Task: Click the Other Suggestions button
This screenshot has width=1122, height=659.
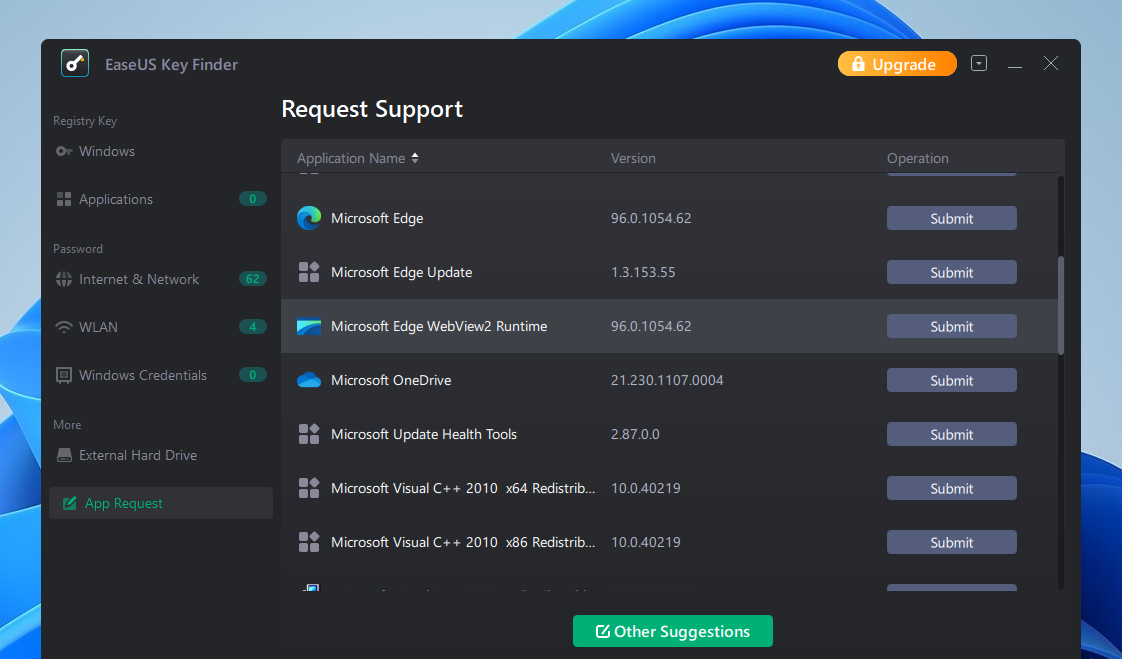Action: point(672,631)
